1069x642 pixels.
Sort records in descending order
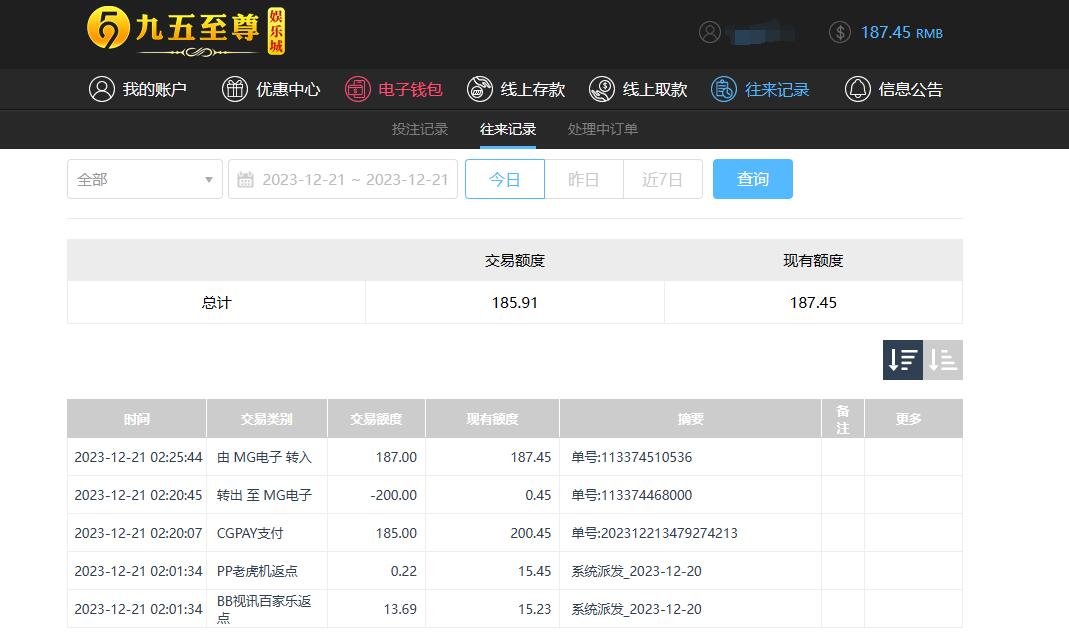tap(902, 360)
